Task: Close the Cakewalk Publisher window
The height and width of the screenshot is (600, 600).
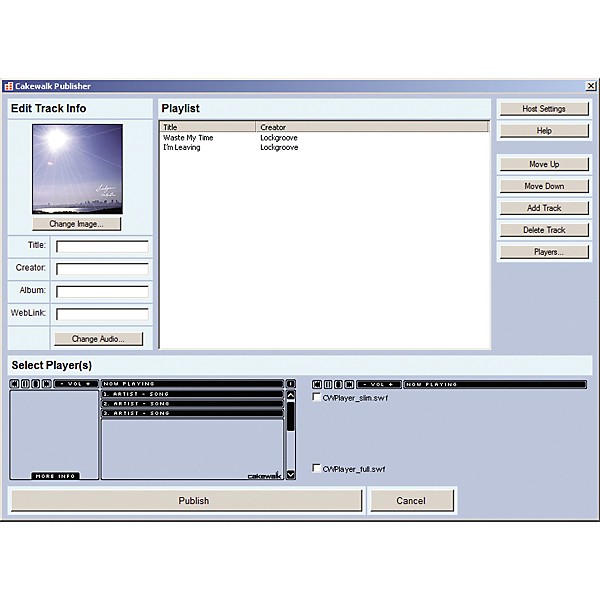Action: 591,86
